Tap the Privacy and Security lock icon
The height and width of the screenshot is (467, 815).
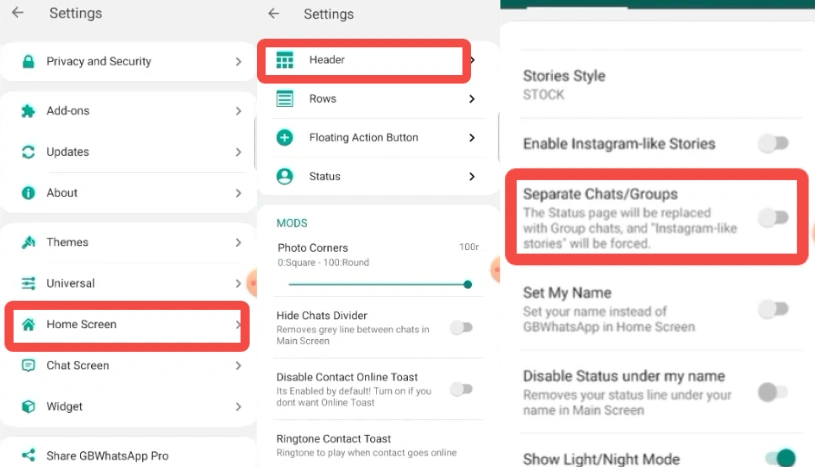(x=28, y=62)
